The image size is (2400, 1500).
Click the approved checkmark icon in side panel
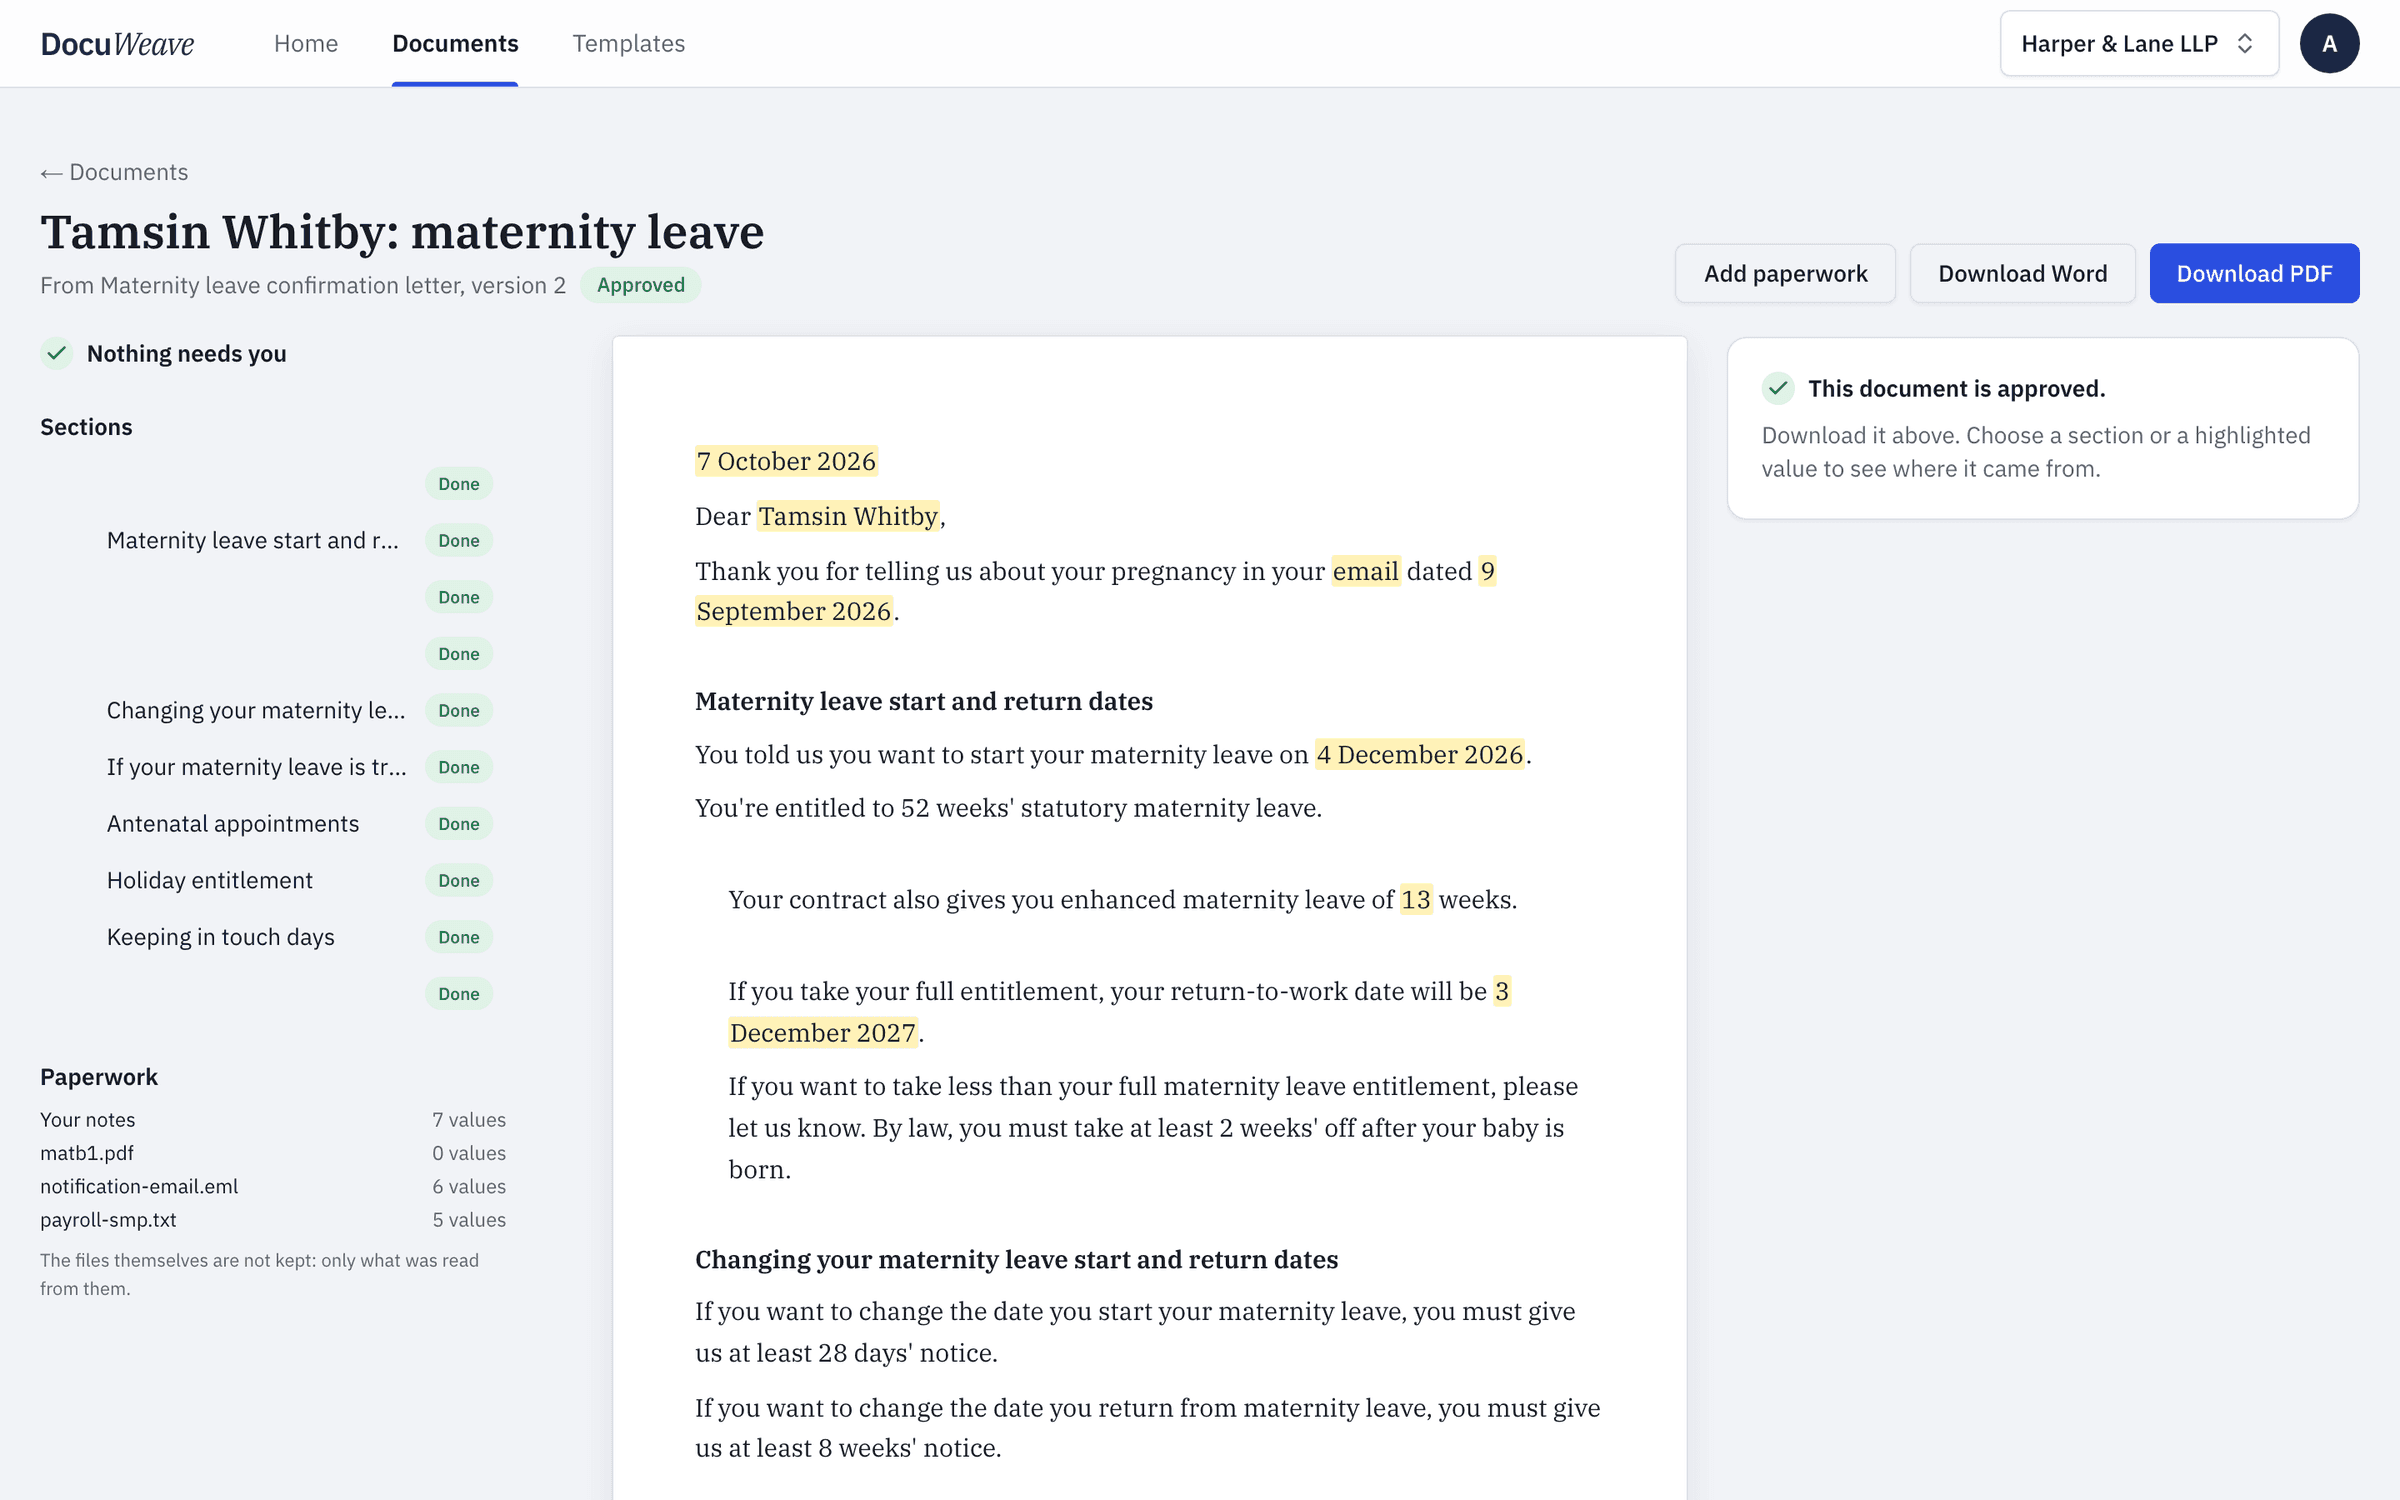1778,388
